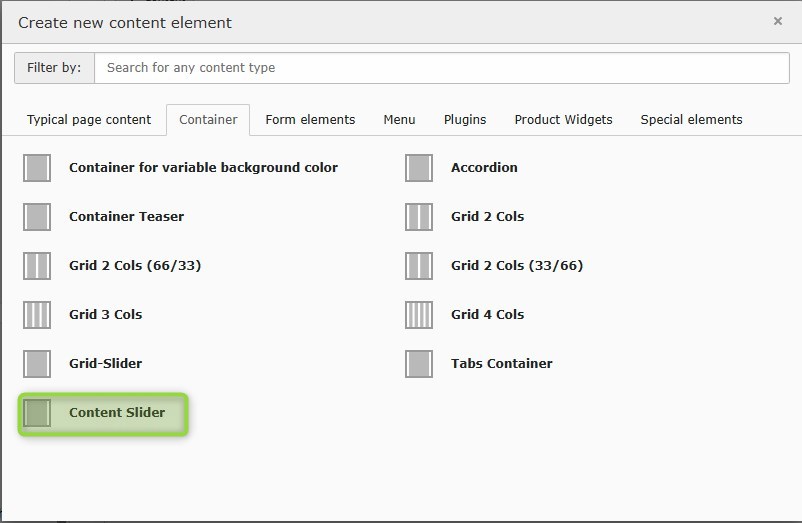Switch to the Form elements tab
The height and width of the screenshot is (523, 802).
310,120
